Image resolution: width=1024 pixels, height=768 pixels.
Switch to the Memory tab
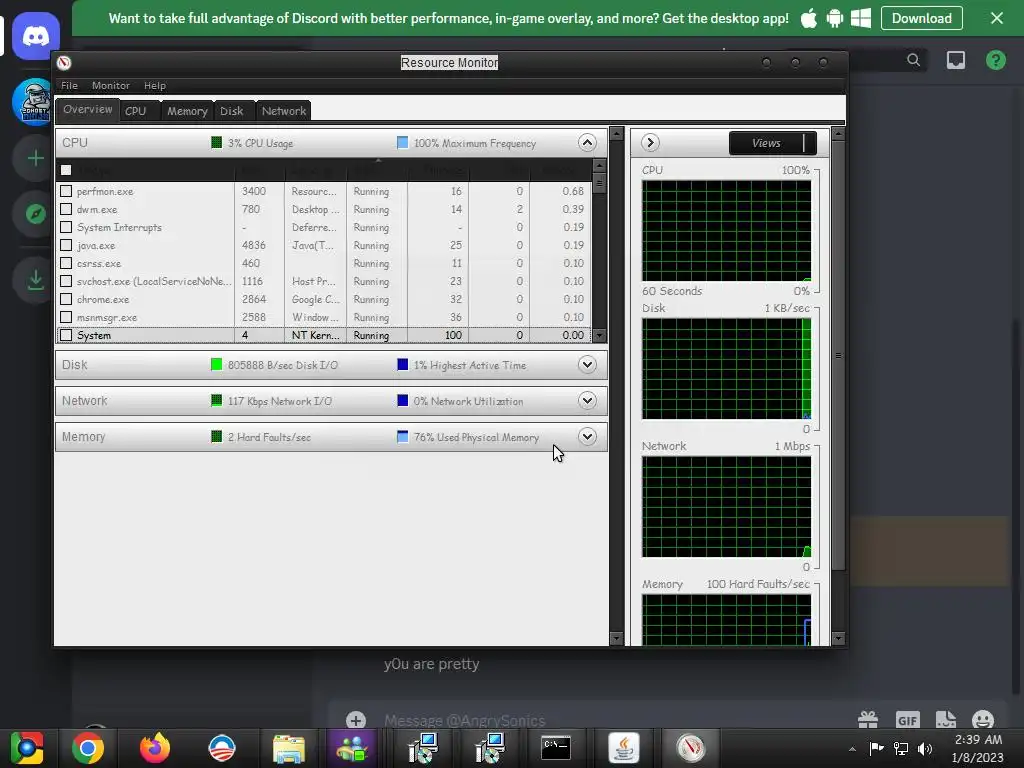point(187,111)
